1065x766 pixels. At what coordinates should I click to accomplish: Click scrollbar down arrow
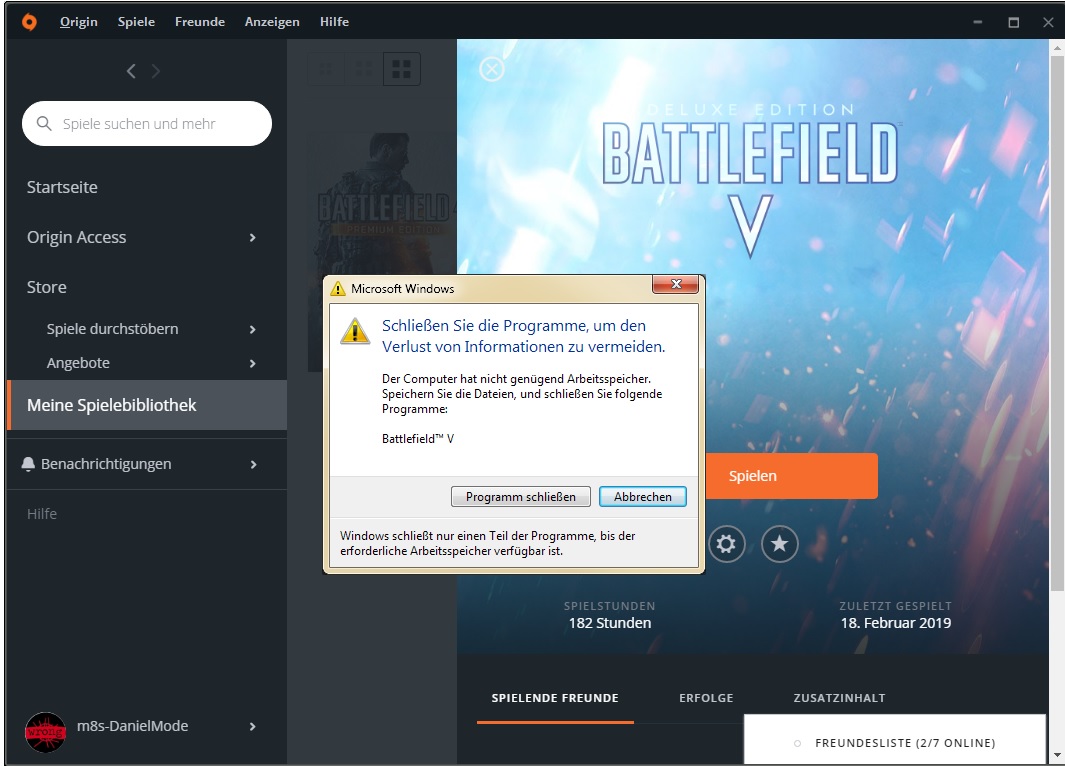(1057, 755)
